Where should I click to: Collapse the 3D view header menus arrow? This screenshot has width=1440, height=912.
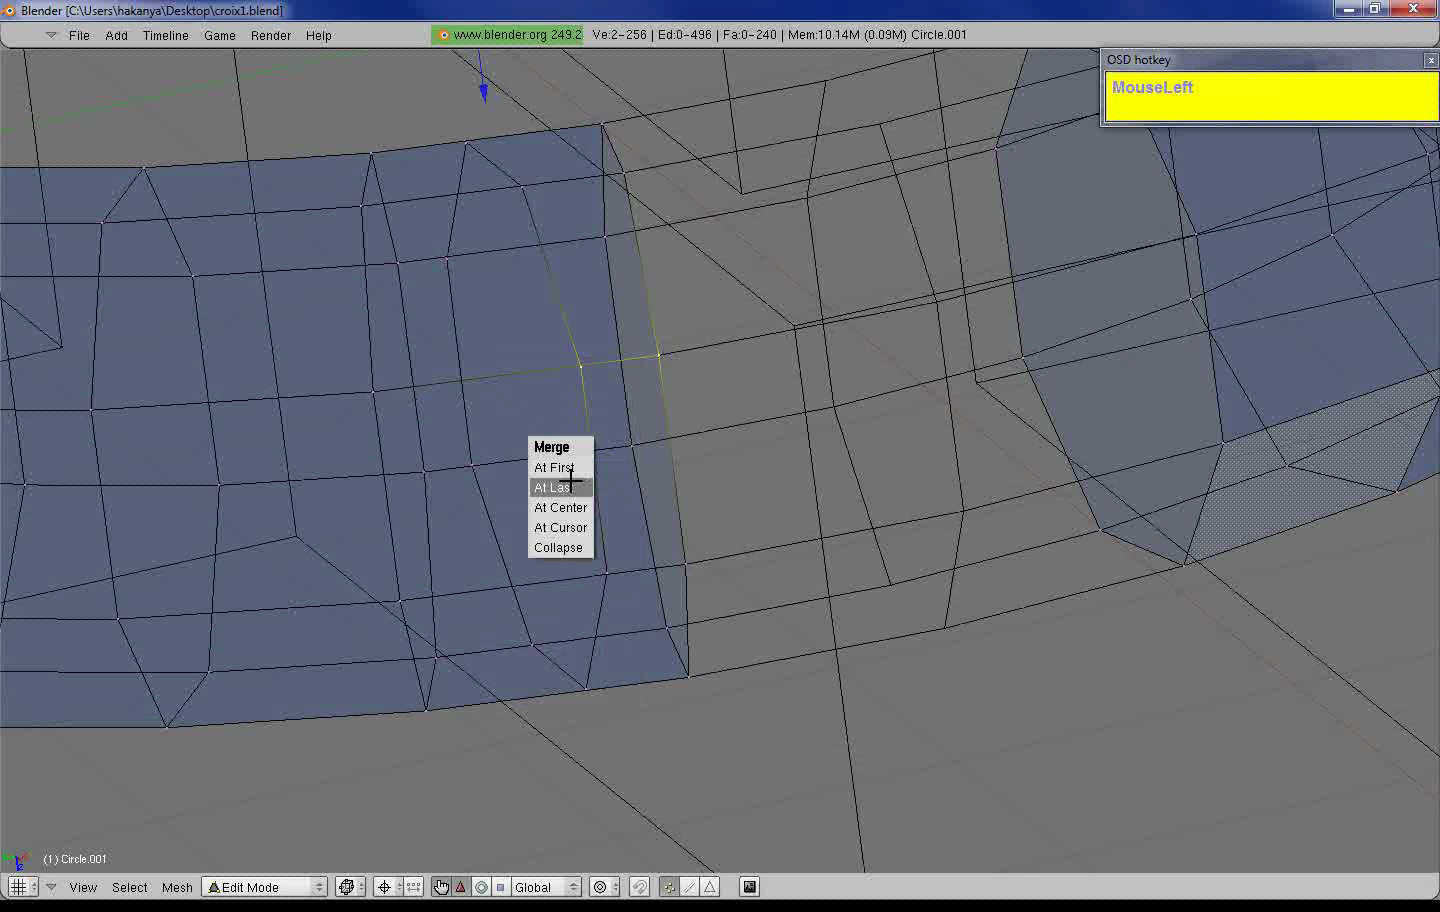(x=51, y=887)
